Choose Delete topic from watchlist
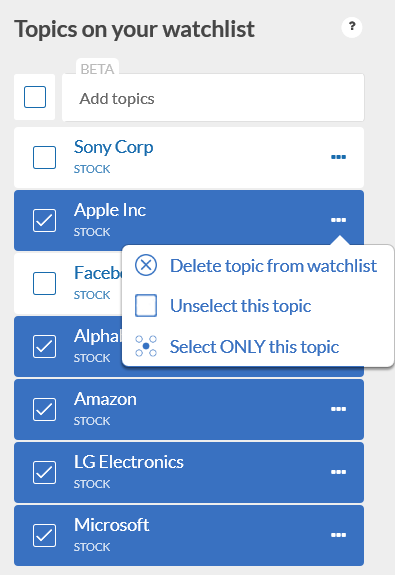 click(x=274, y=265)
